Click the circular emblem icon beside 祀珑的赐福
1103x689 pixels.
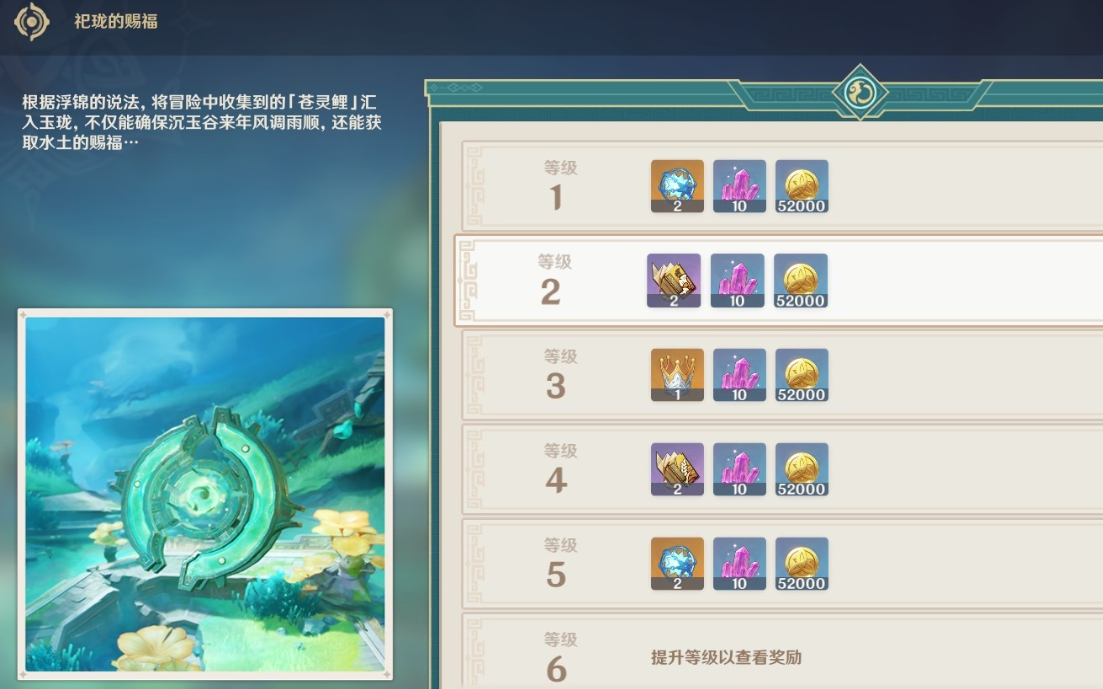[32, 22]
